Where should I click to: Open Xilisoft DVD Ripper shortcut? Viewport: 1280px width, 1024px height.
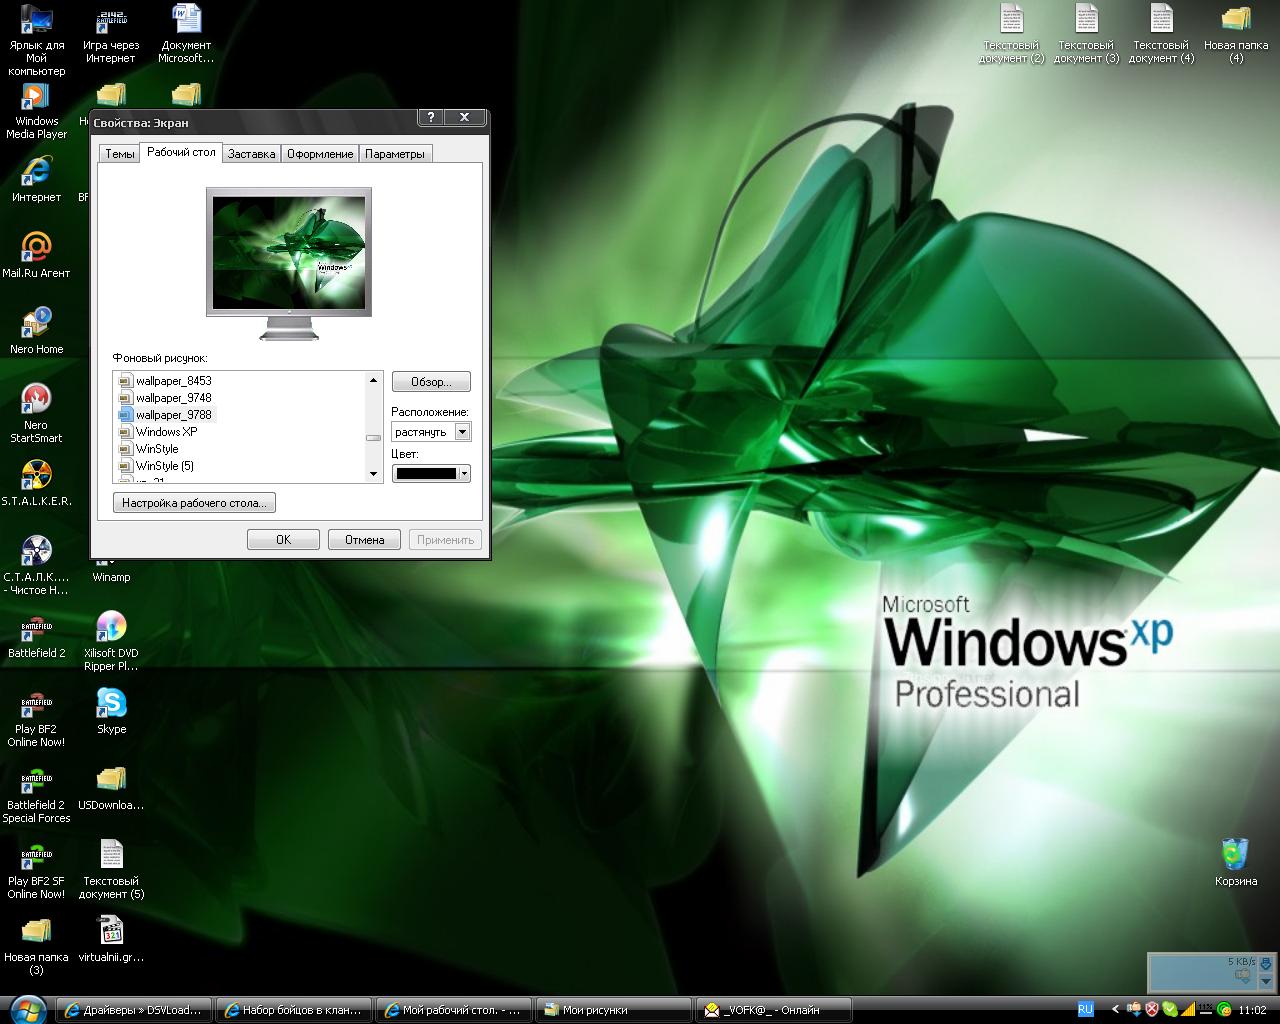tap(111, 628)
